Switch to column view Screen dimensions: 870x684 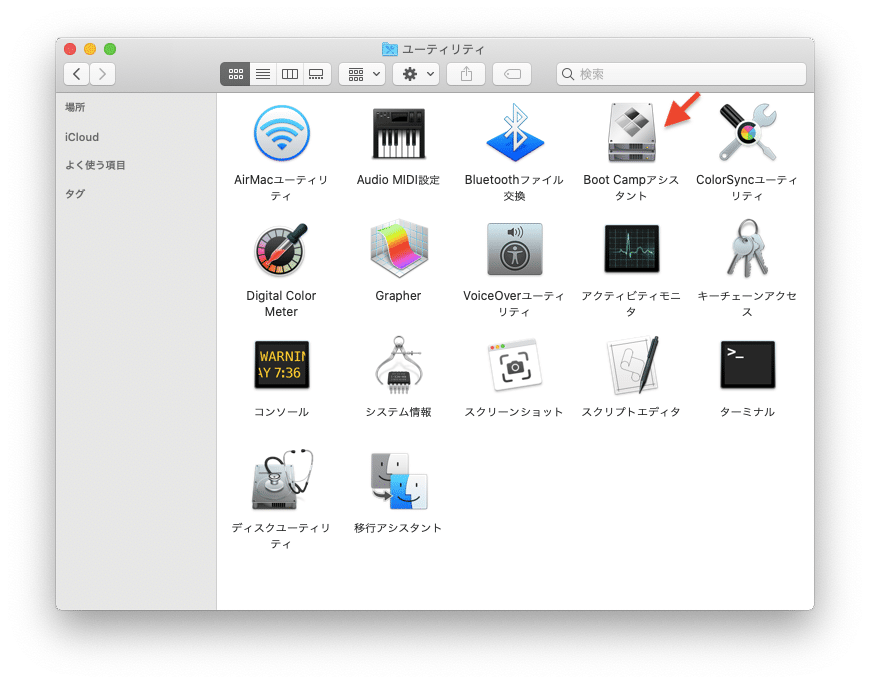pyautogui.click(x=290, y=74)
